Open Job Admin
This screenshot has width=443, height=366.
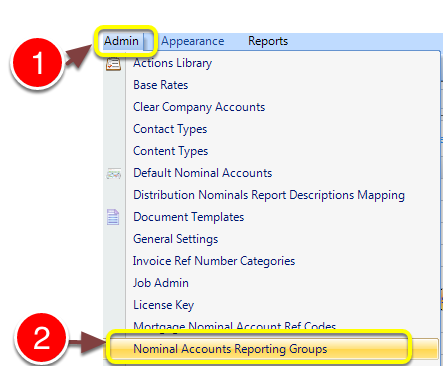pos(161,283)
